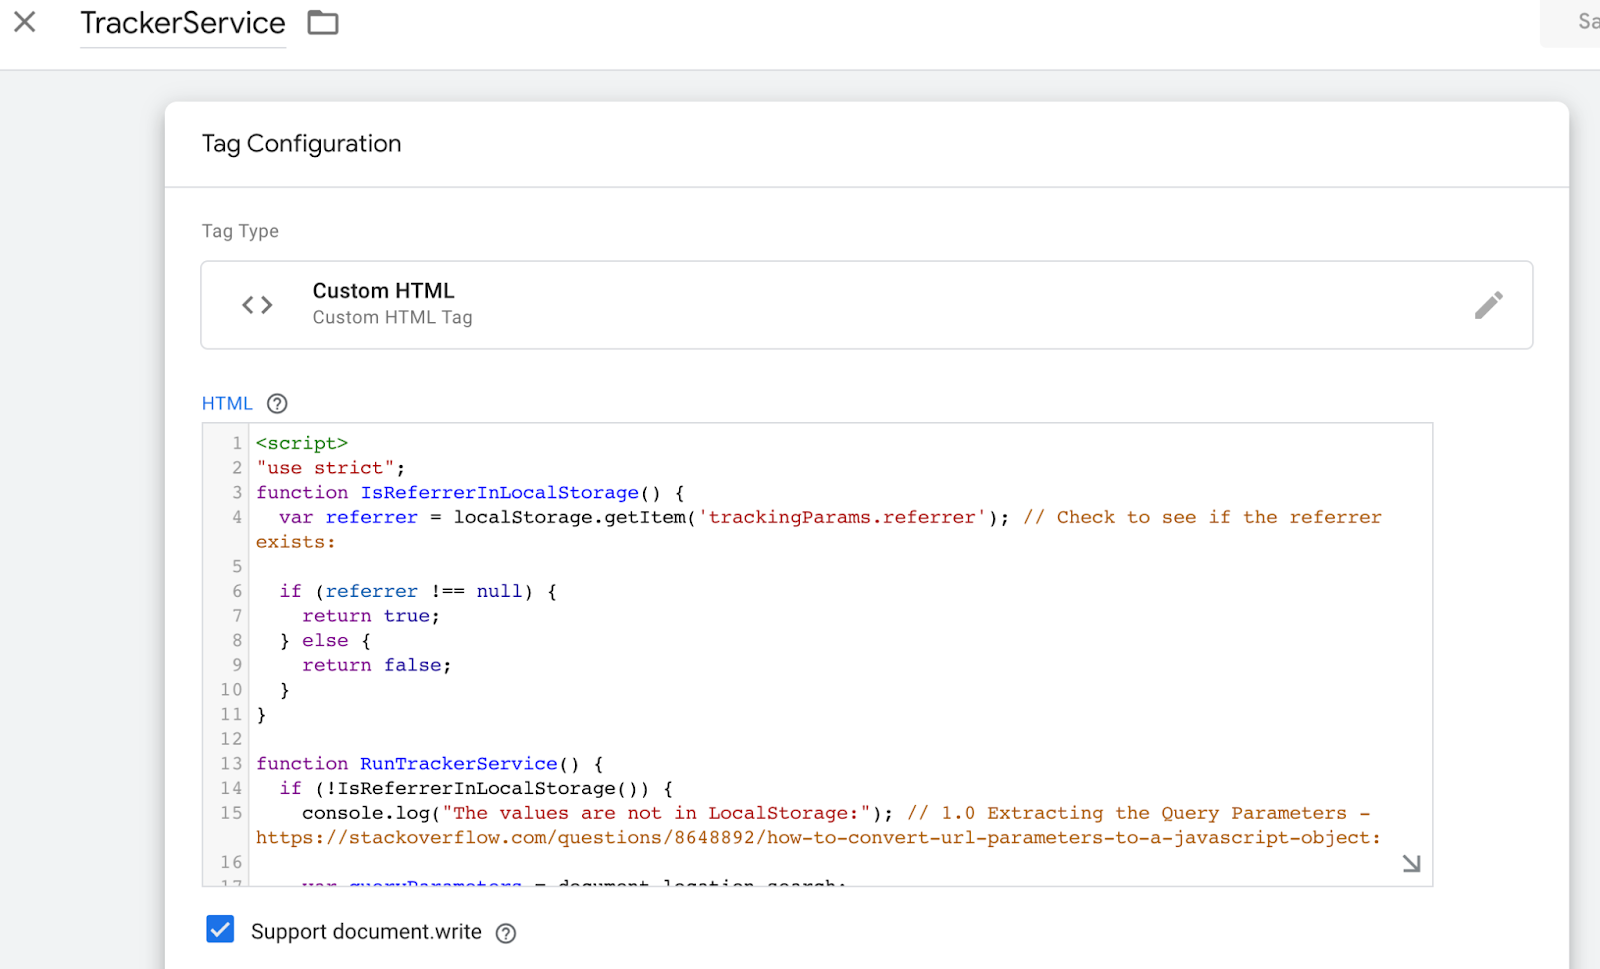Uncheck the Support document.write checkbox
The height and width of the screenshot is (969, 1600).
coord(220,929)
